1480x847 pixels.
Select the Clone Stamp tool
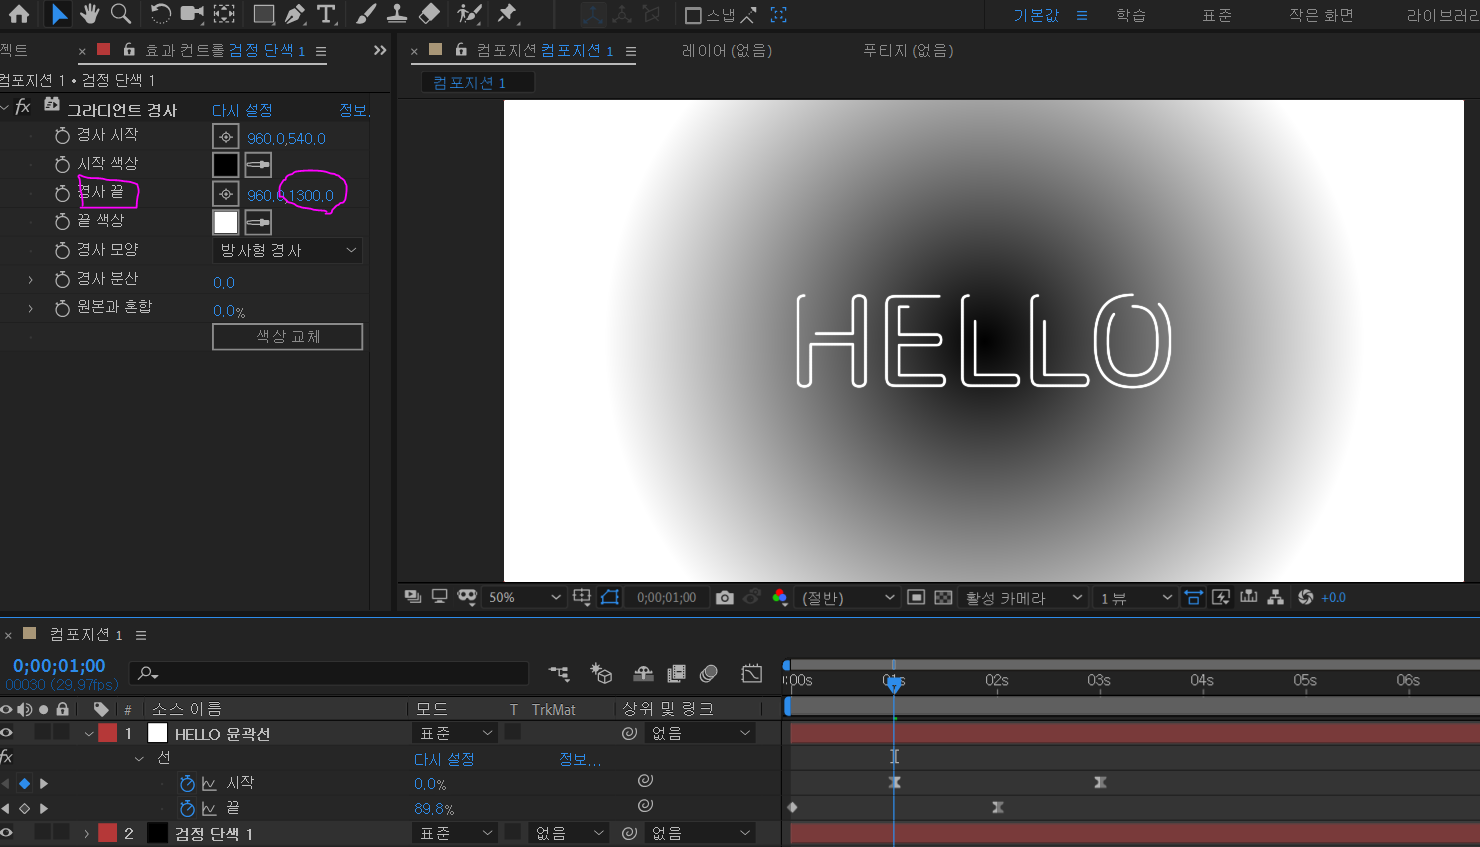click(397, 14)
